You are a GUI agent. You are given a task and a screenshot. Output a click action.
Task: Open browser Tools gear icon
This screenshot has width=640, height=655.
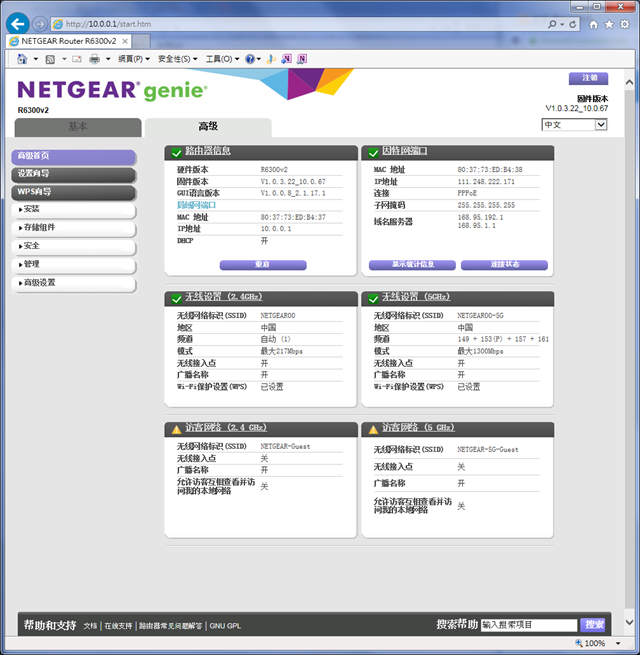tap(625, 25)
